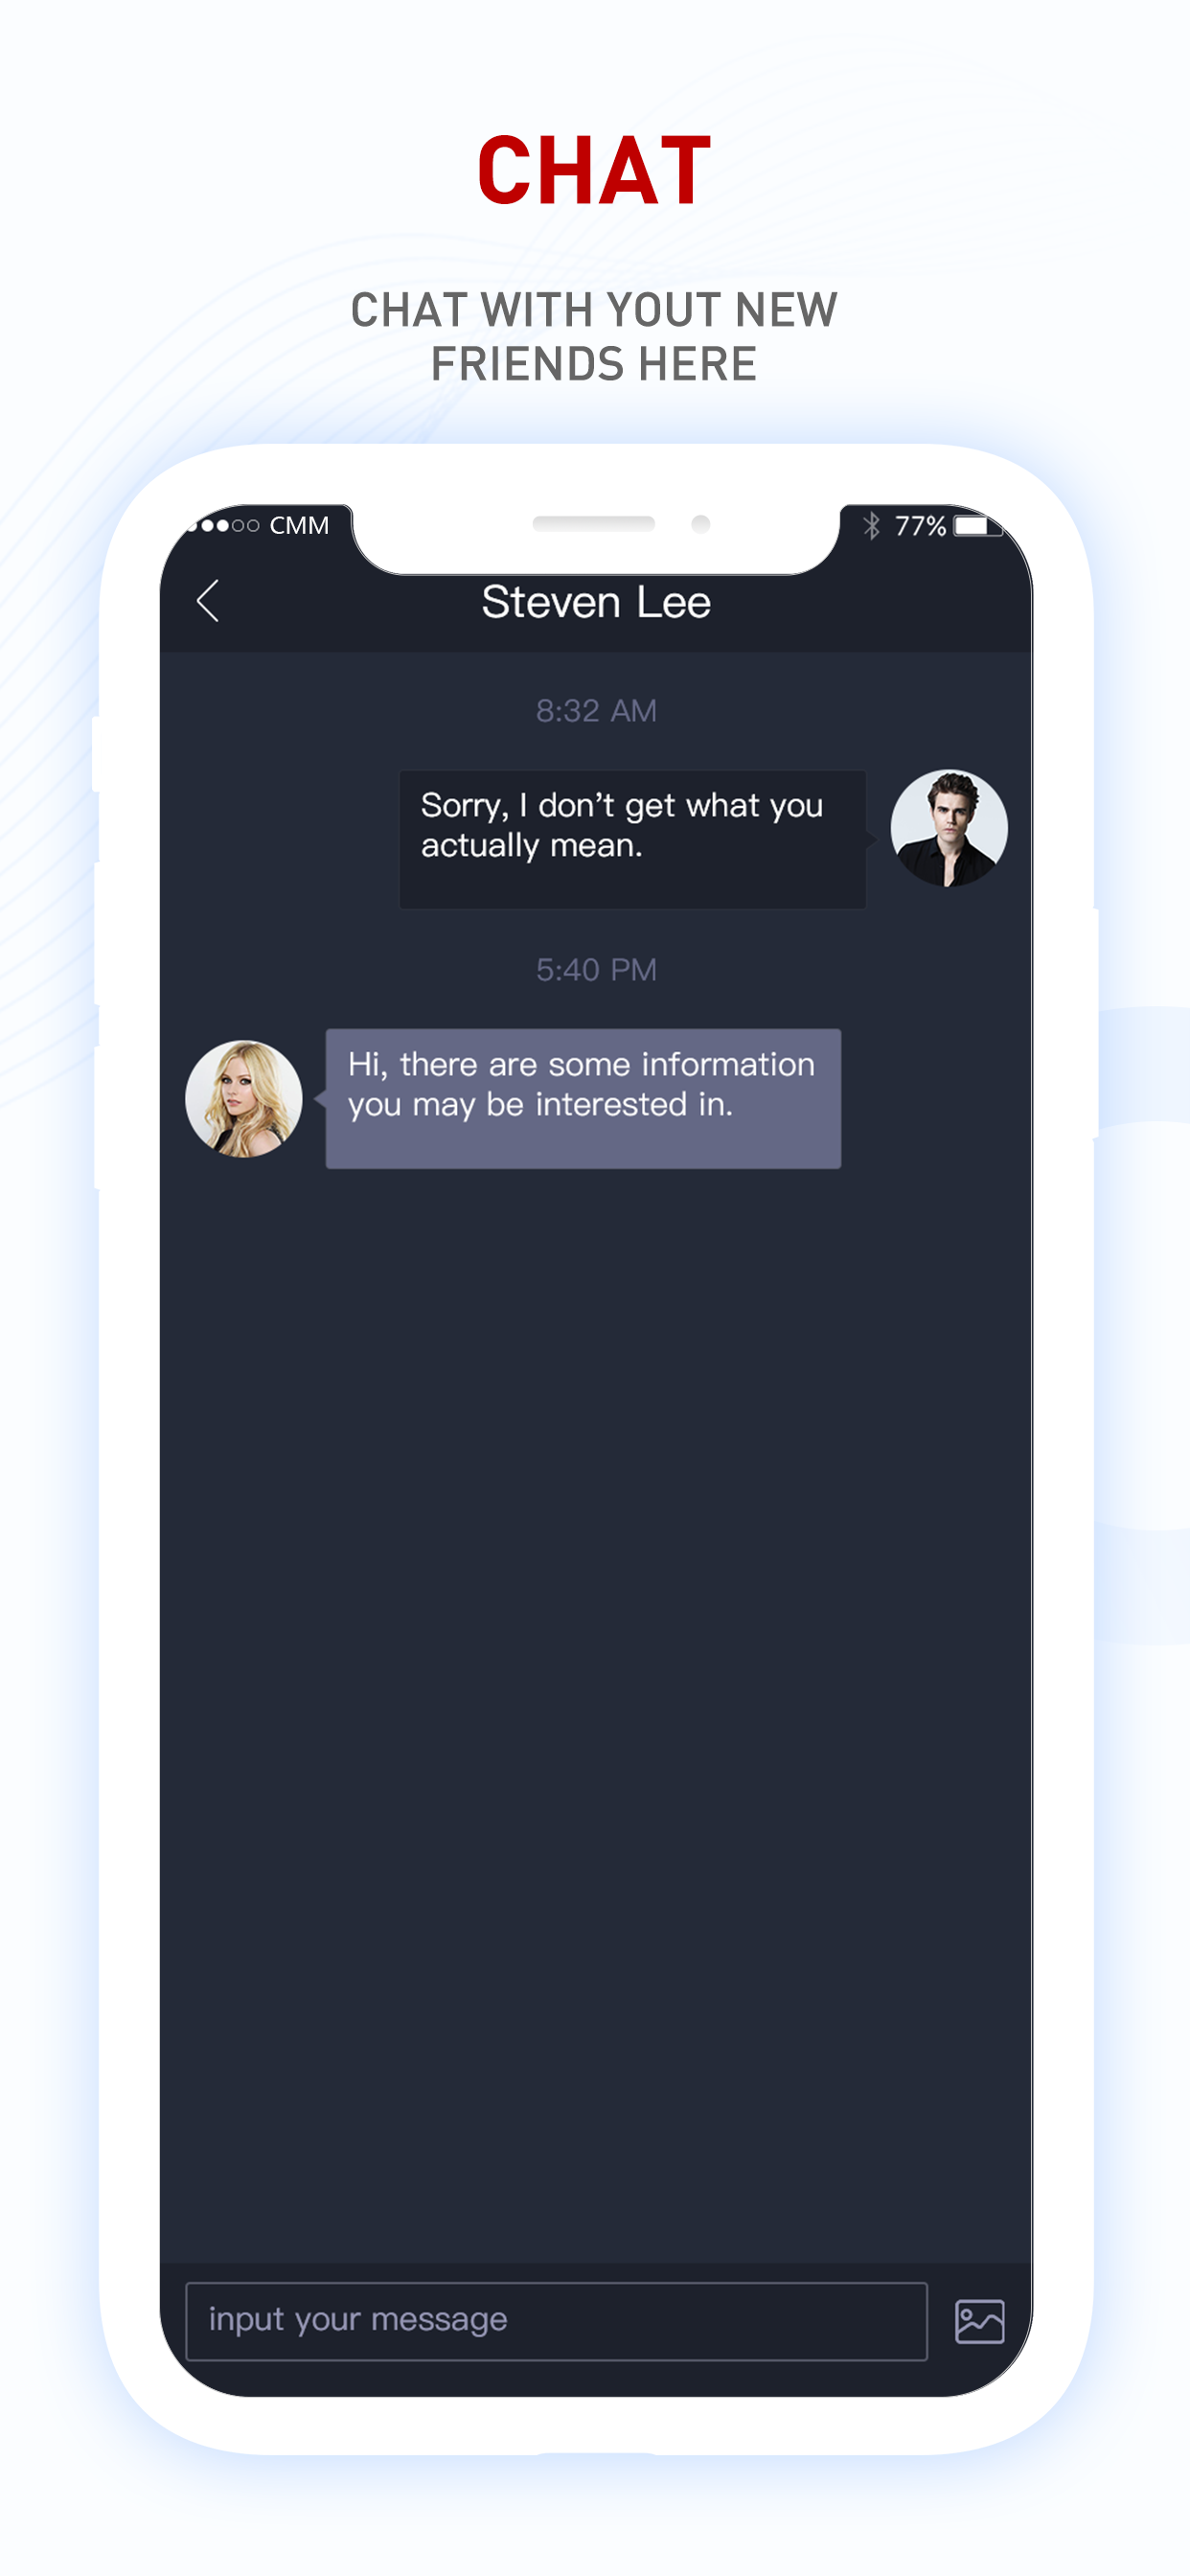Click 'CHAT WITH YOUT NEW FRIENDS HERE' subtitle
This screenshot has width=1190, height=2576.
tap(594, 337)
